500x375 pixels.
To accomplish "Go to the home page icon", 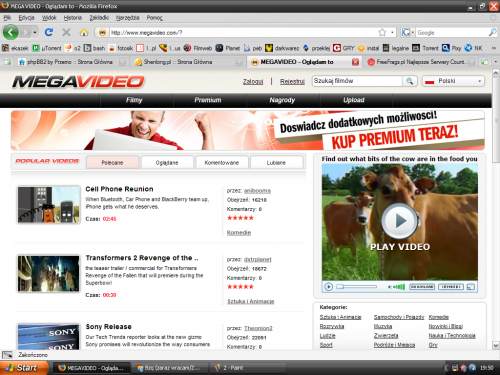I will 84,32.
